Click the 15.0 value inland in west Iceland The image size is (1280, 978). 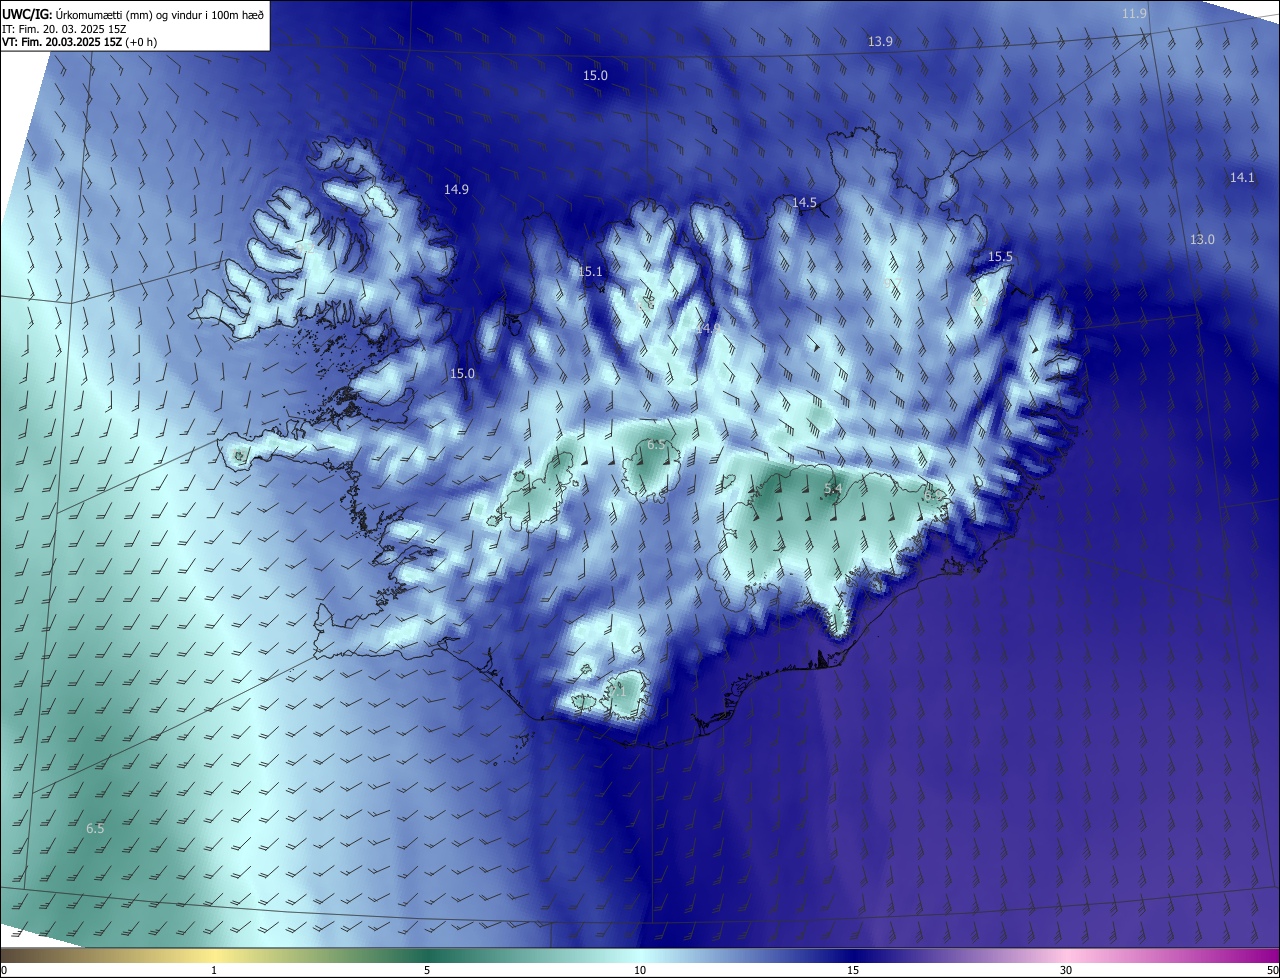[462, 373]
